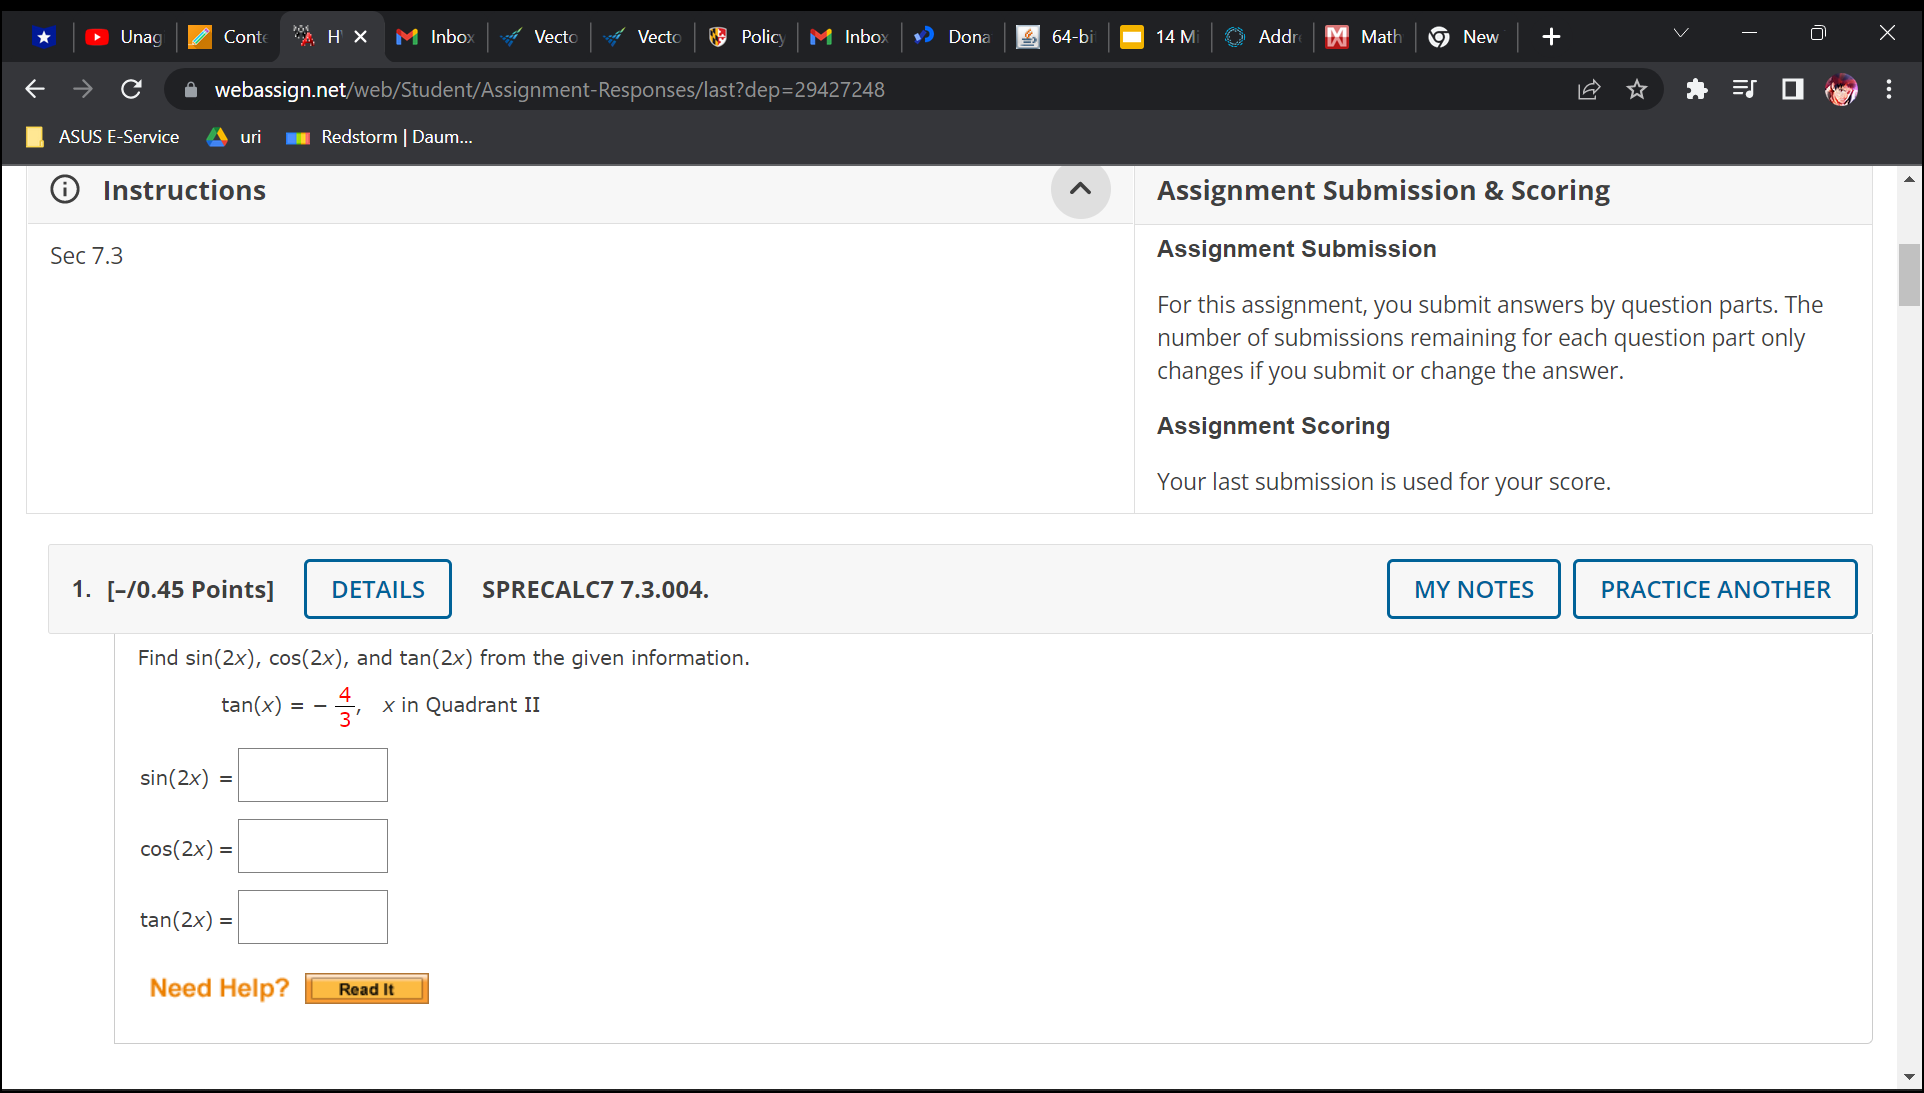Click the sin(2x) answer field
The height and width of the screenshot is (1093, 1924).
[313, 775]
